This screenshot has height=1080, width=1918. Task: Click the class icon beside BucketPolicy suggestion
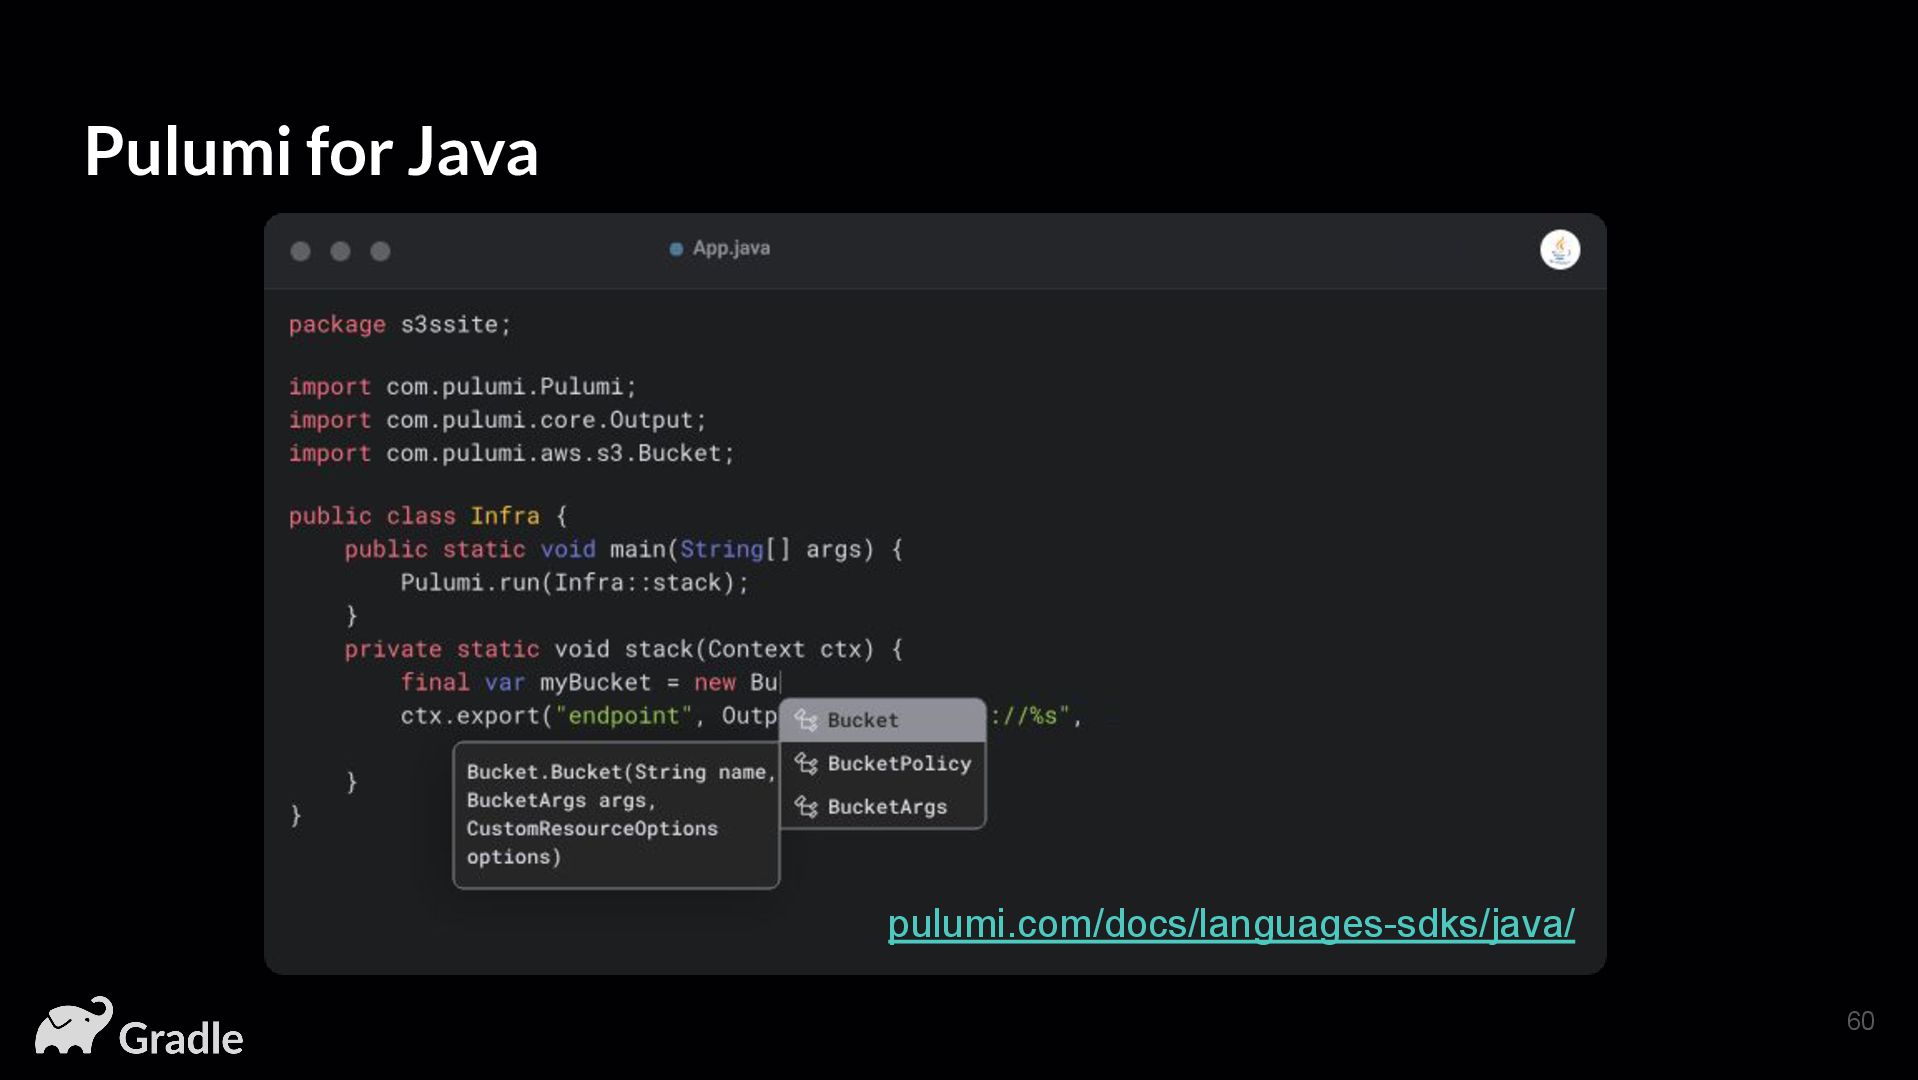click(x=806, y=764)
